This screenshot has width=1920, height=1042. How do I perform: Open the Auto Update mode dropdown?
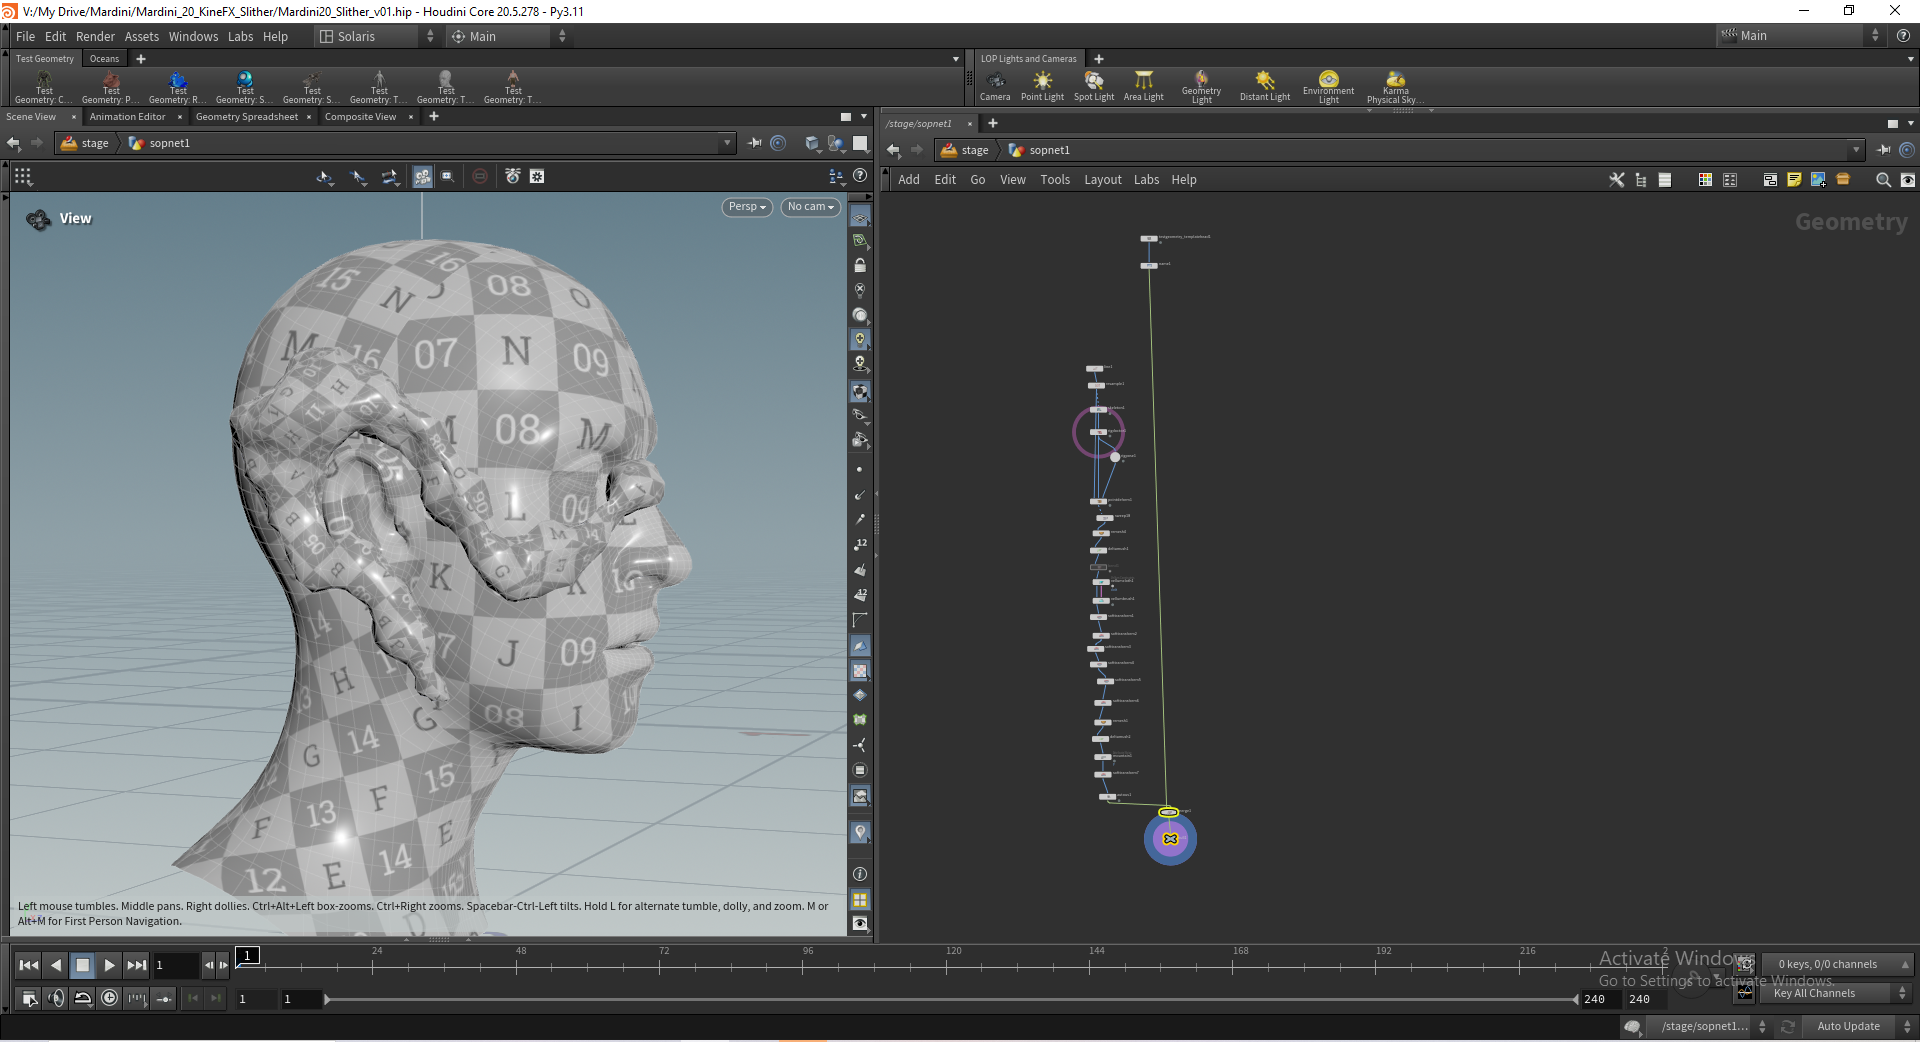point(1858,1026)
